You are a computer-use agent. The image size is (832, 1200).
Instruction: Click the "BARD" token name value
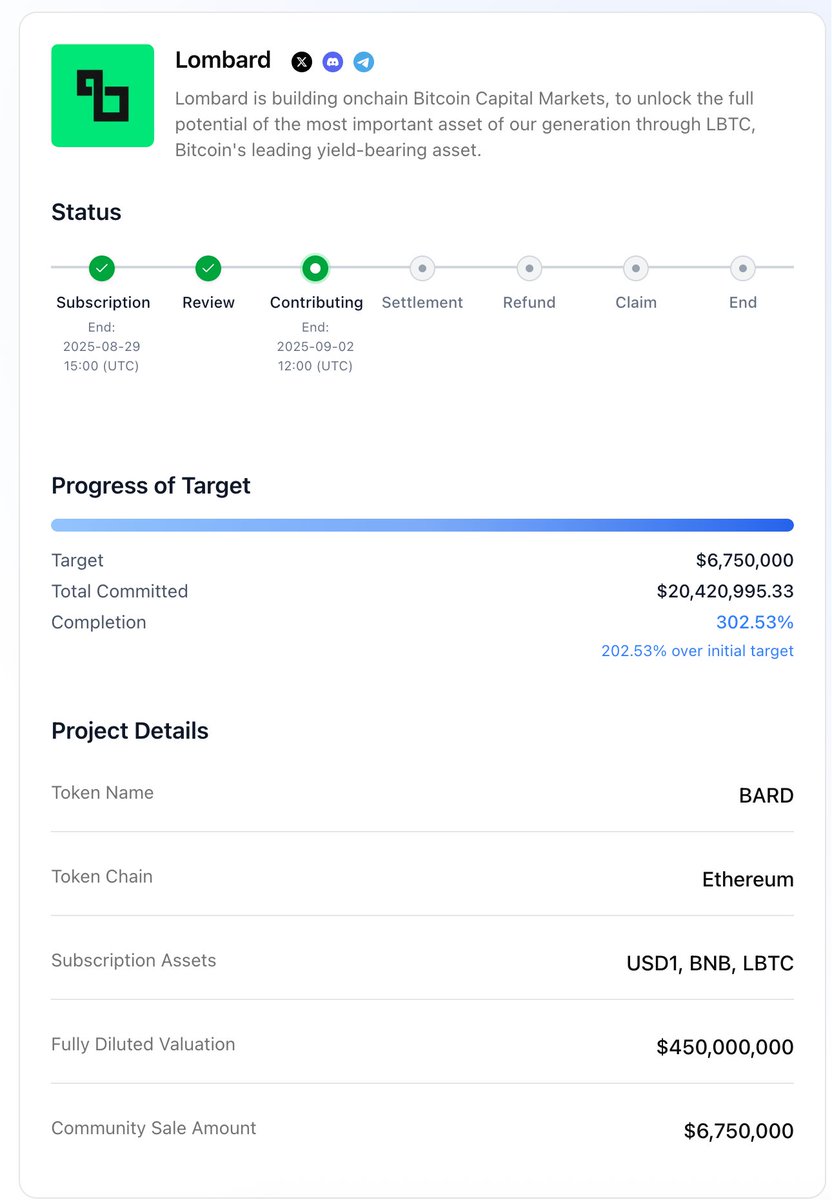click(x=766, y=796)
